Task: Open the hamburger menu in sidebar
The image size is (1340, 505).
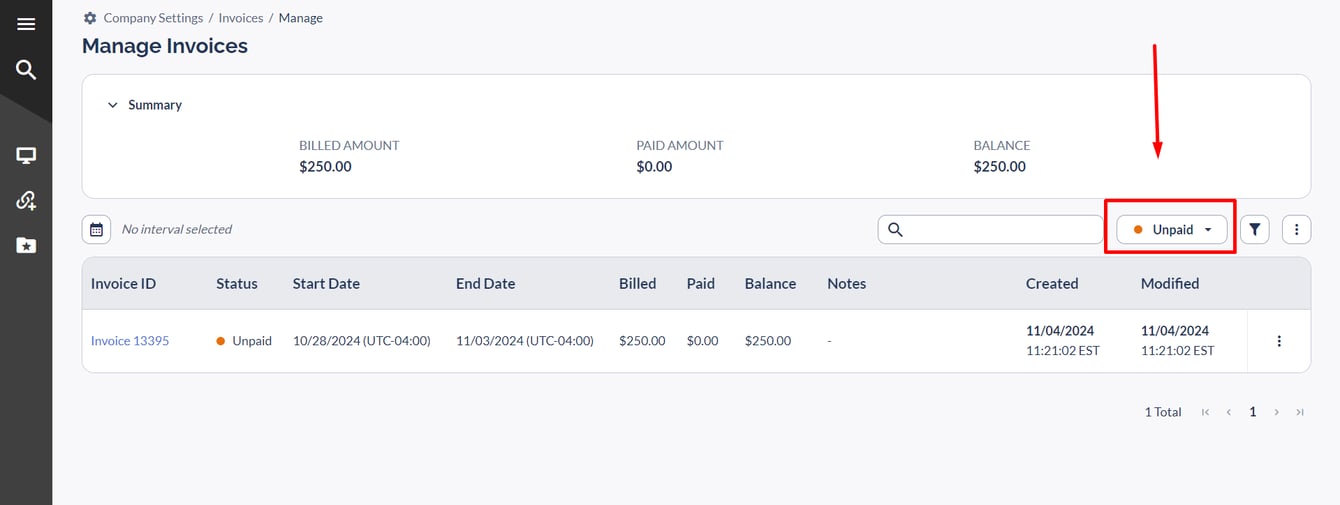Action: point(26,25)
